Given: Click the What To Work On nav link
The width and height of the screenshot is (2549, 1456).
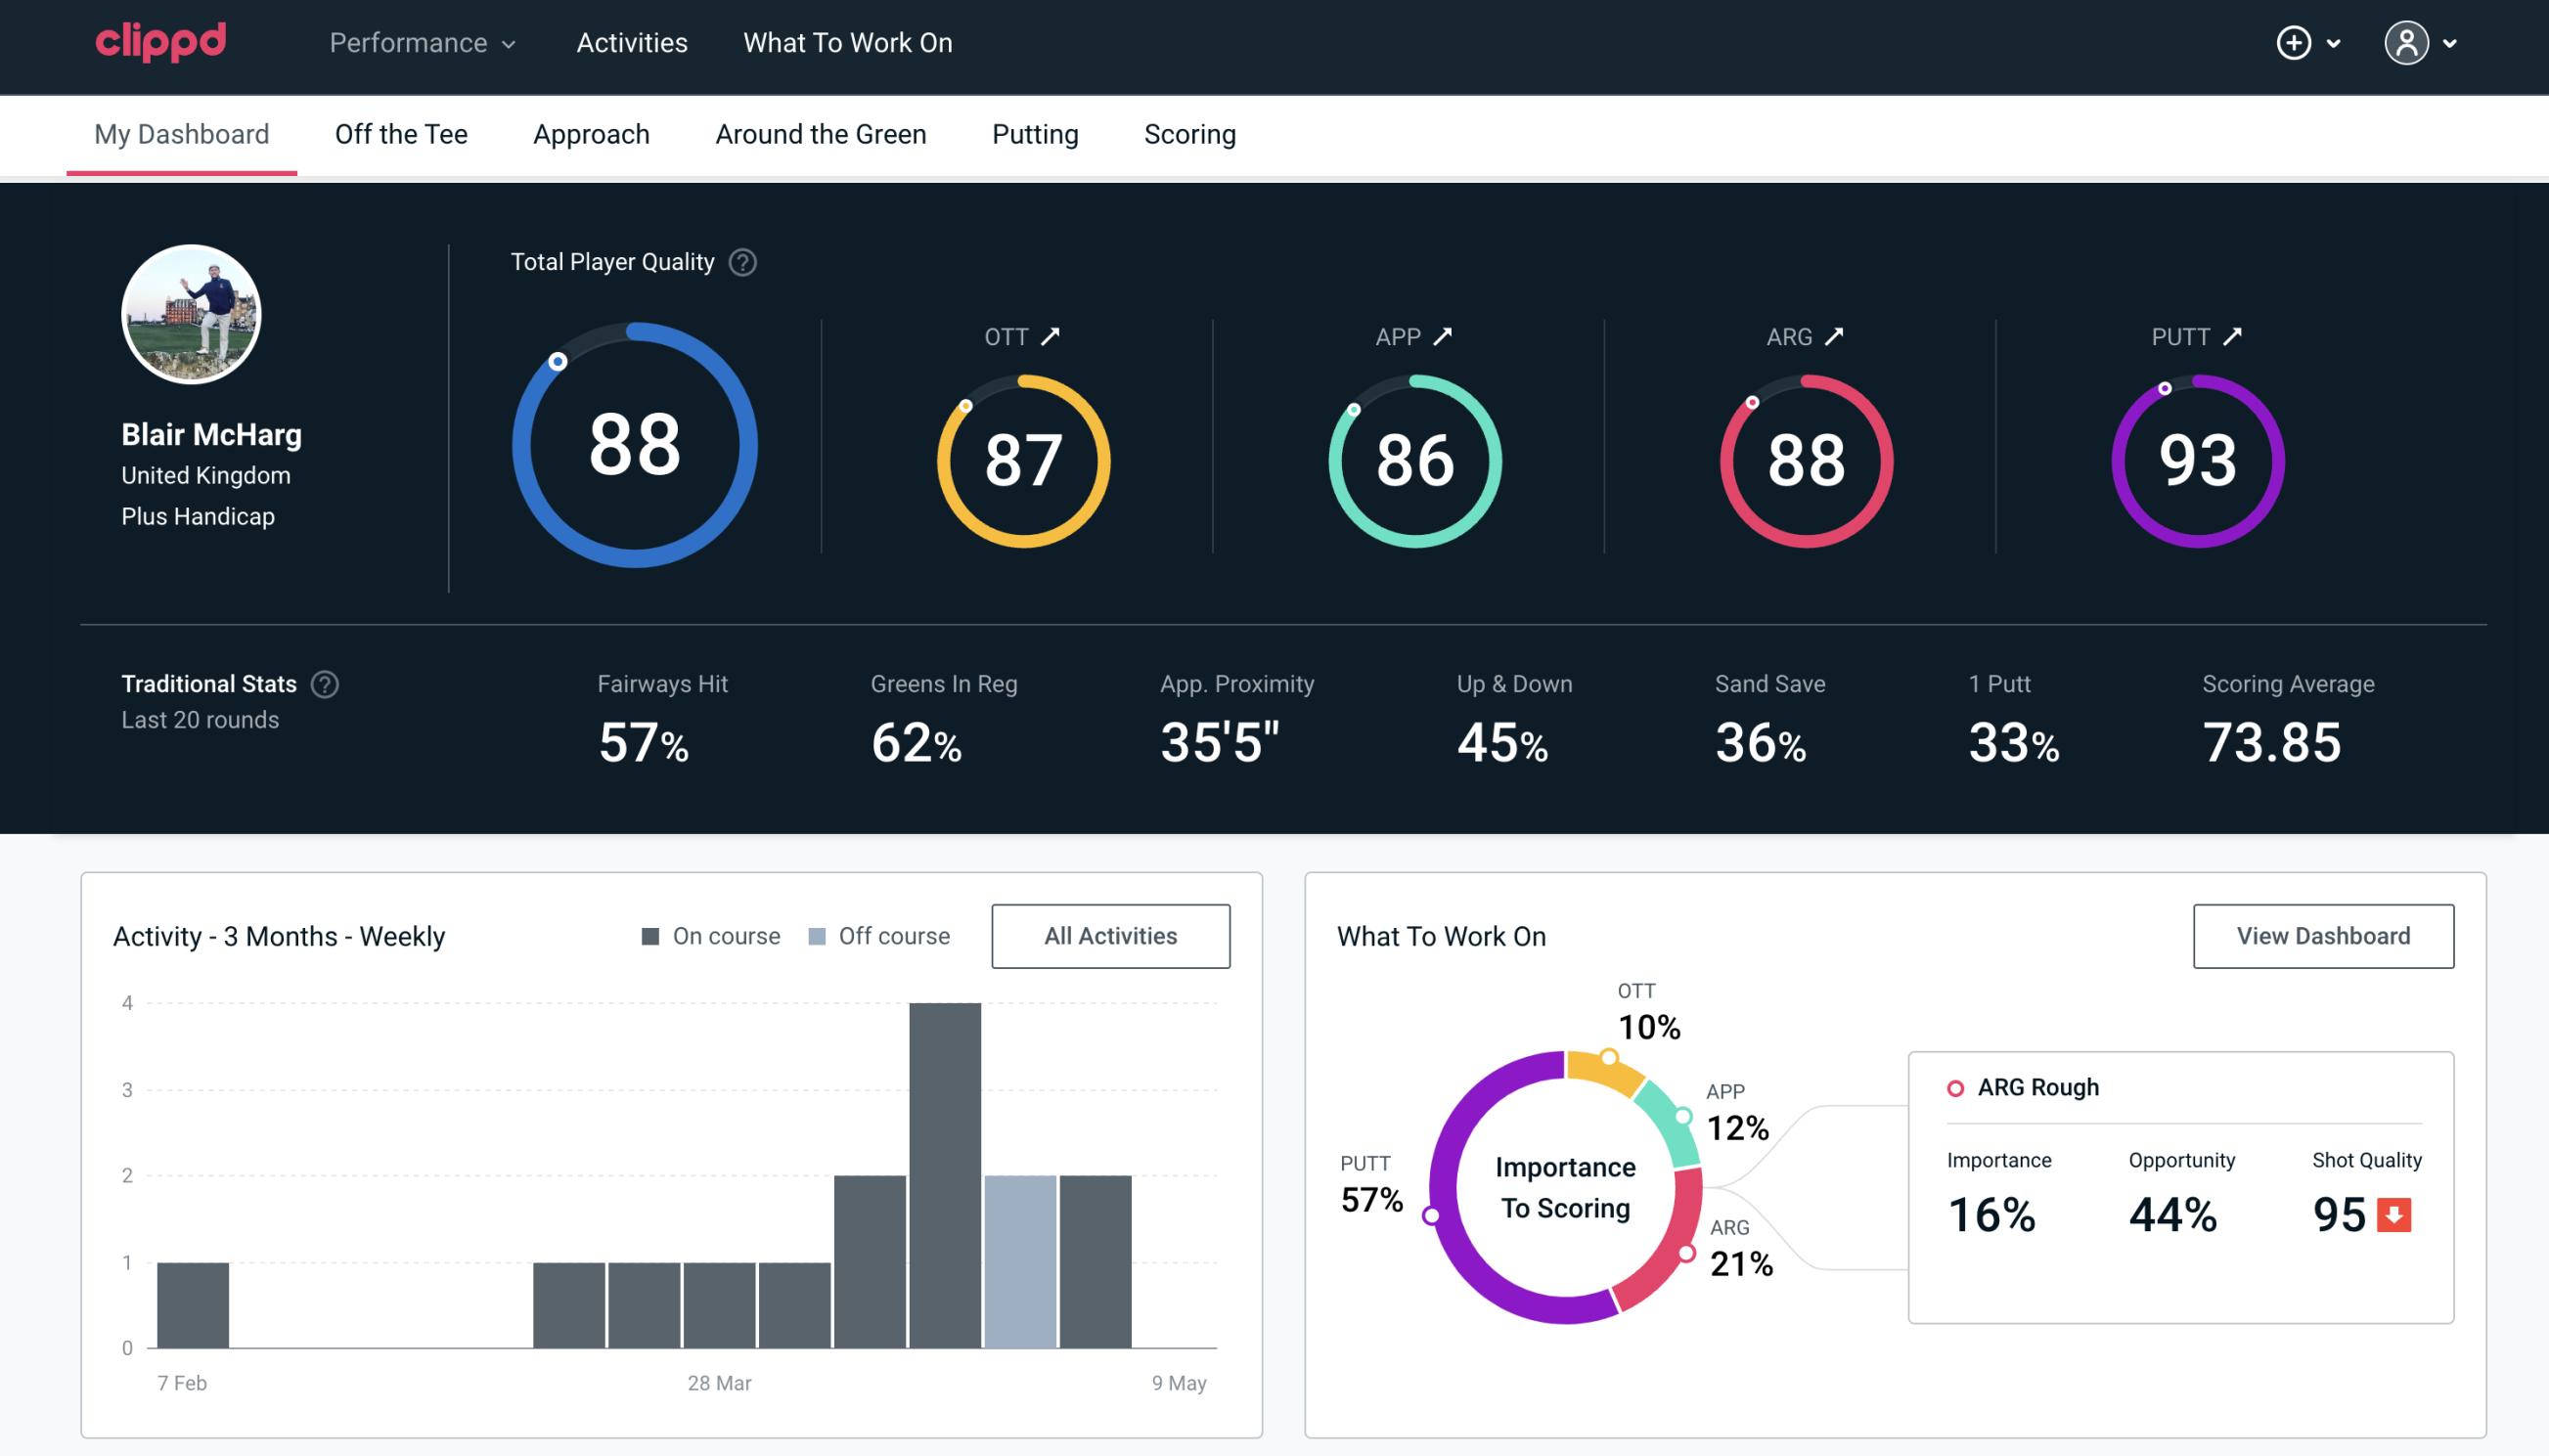Looking at the screenshot, I should [x=849, y=44].
